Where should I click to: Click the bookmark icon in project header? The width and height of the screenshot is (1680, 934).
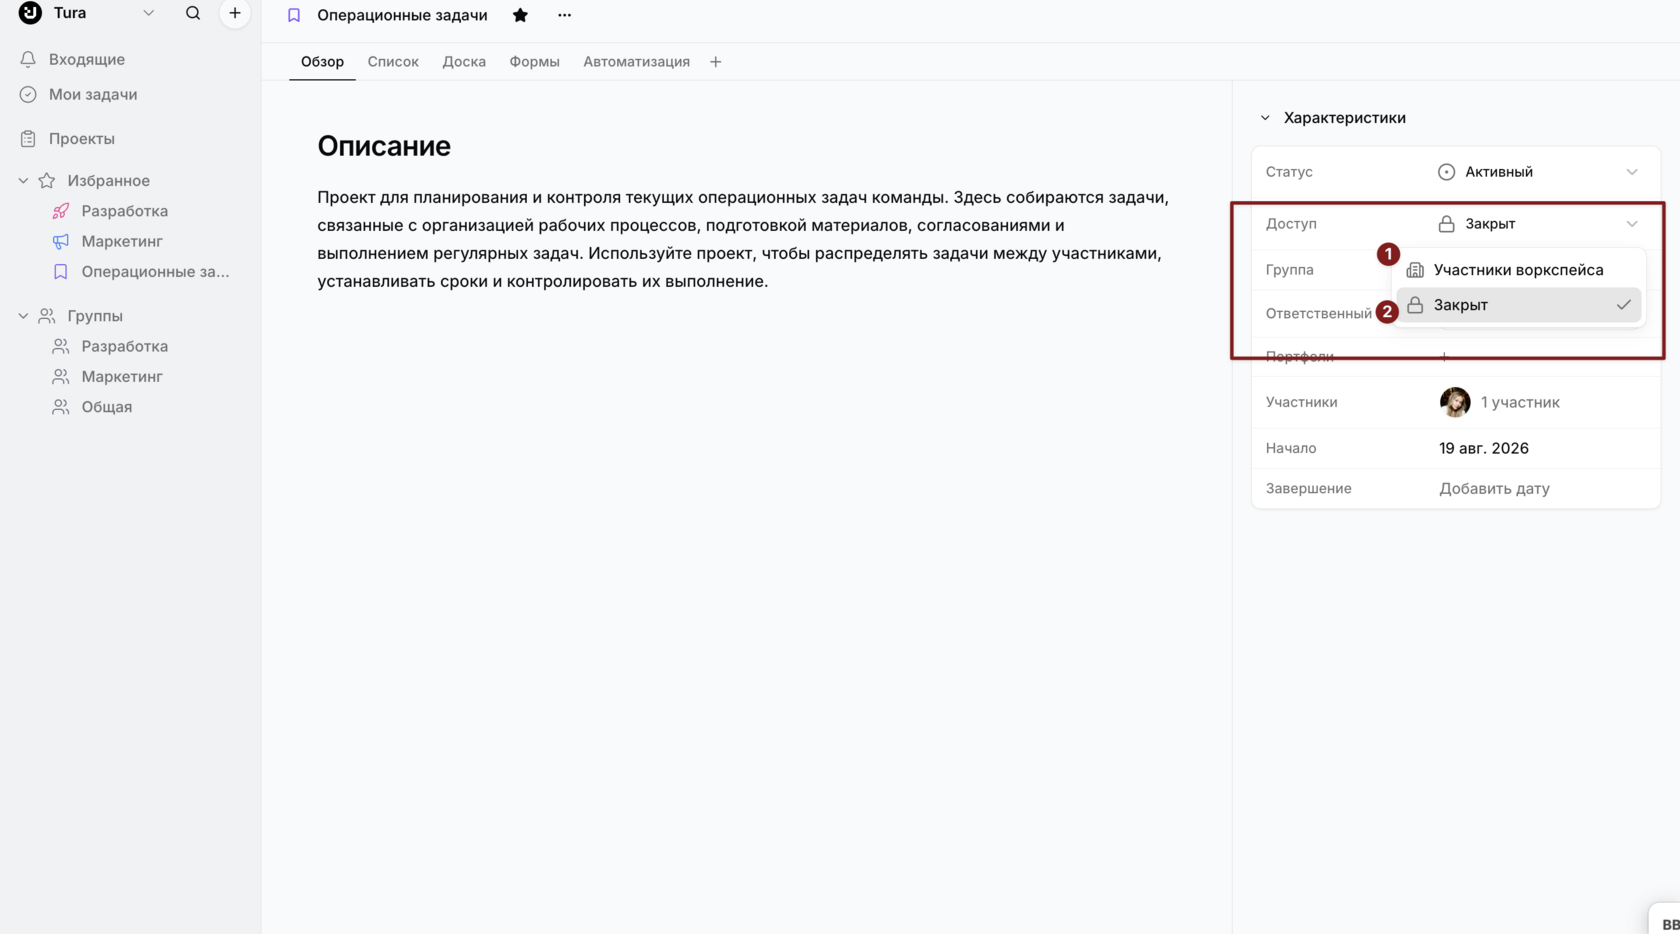point(294,15)
